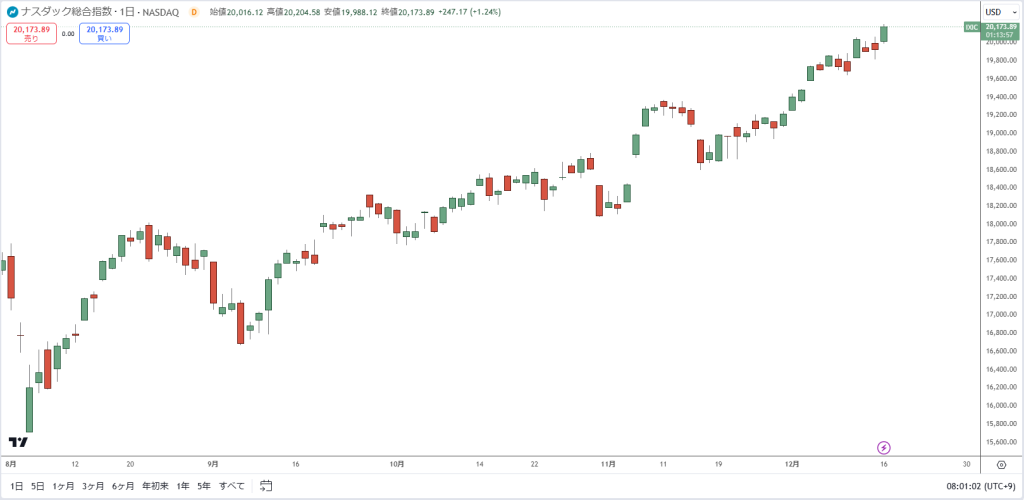The image size is (1024, 500).
Task: Choose the 6ヶ月 time range
Action: pos(123,486)
